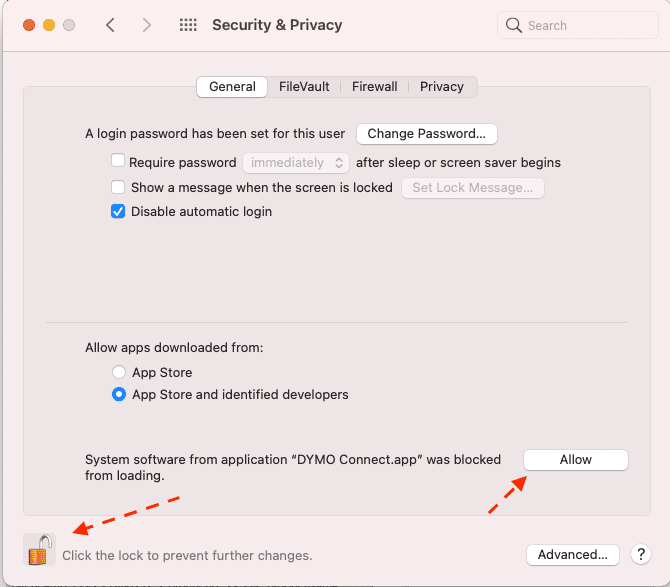Switch to the FileVault tab
This screenshot has width=670, height=587.
(x=304, y=87)
